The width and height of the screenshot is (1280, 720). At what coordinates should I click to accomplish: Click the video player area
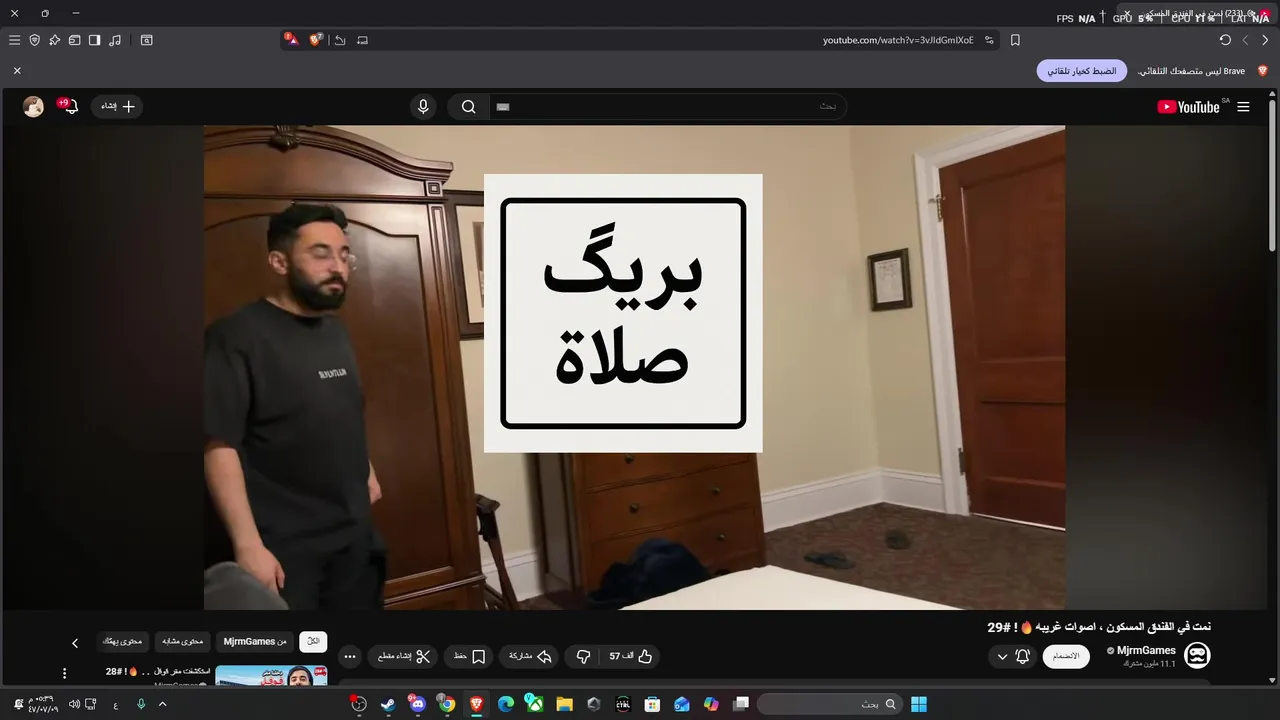coord(634,367)
